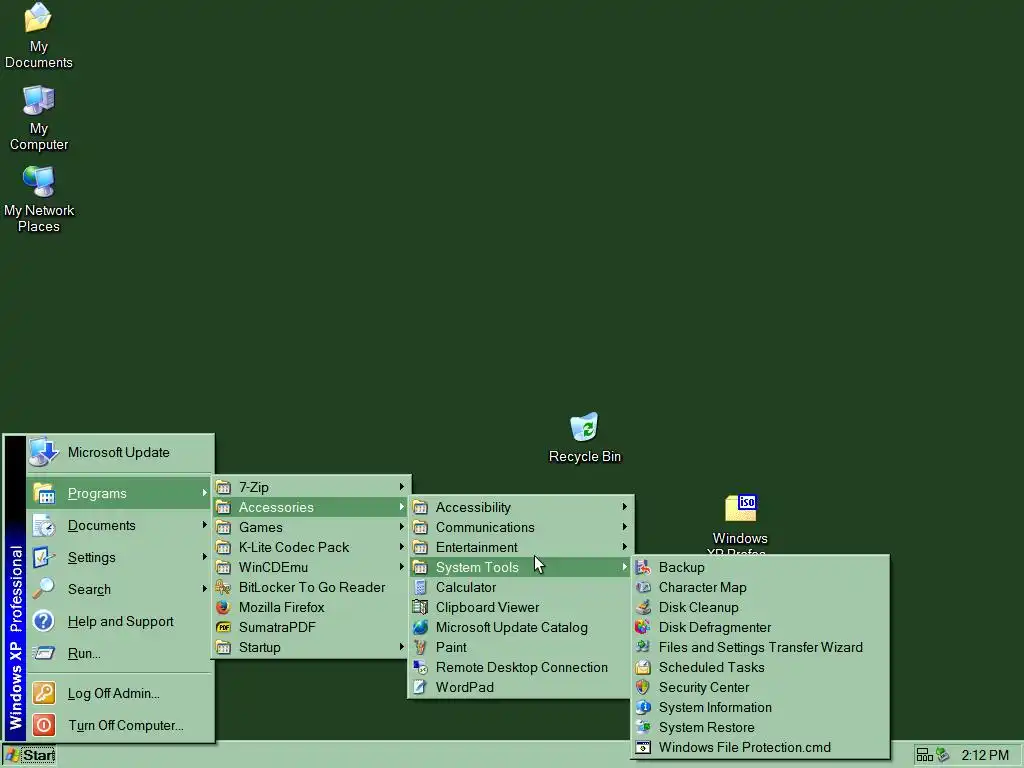Click the Remote Desktop Connection icon
Image resolution: width=1024 pixels, height=768 pixels.
pyautogui.click(x=420, y=667)
